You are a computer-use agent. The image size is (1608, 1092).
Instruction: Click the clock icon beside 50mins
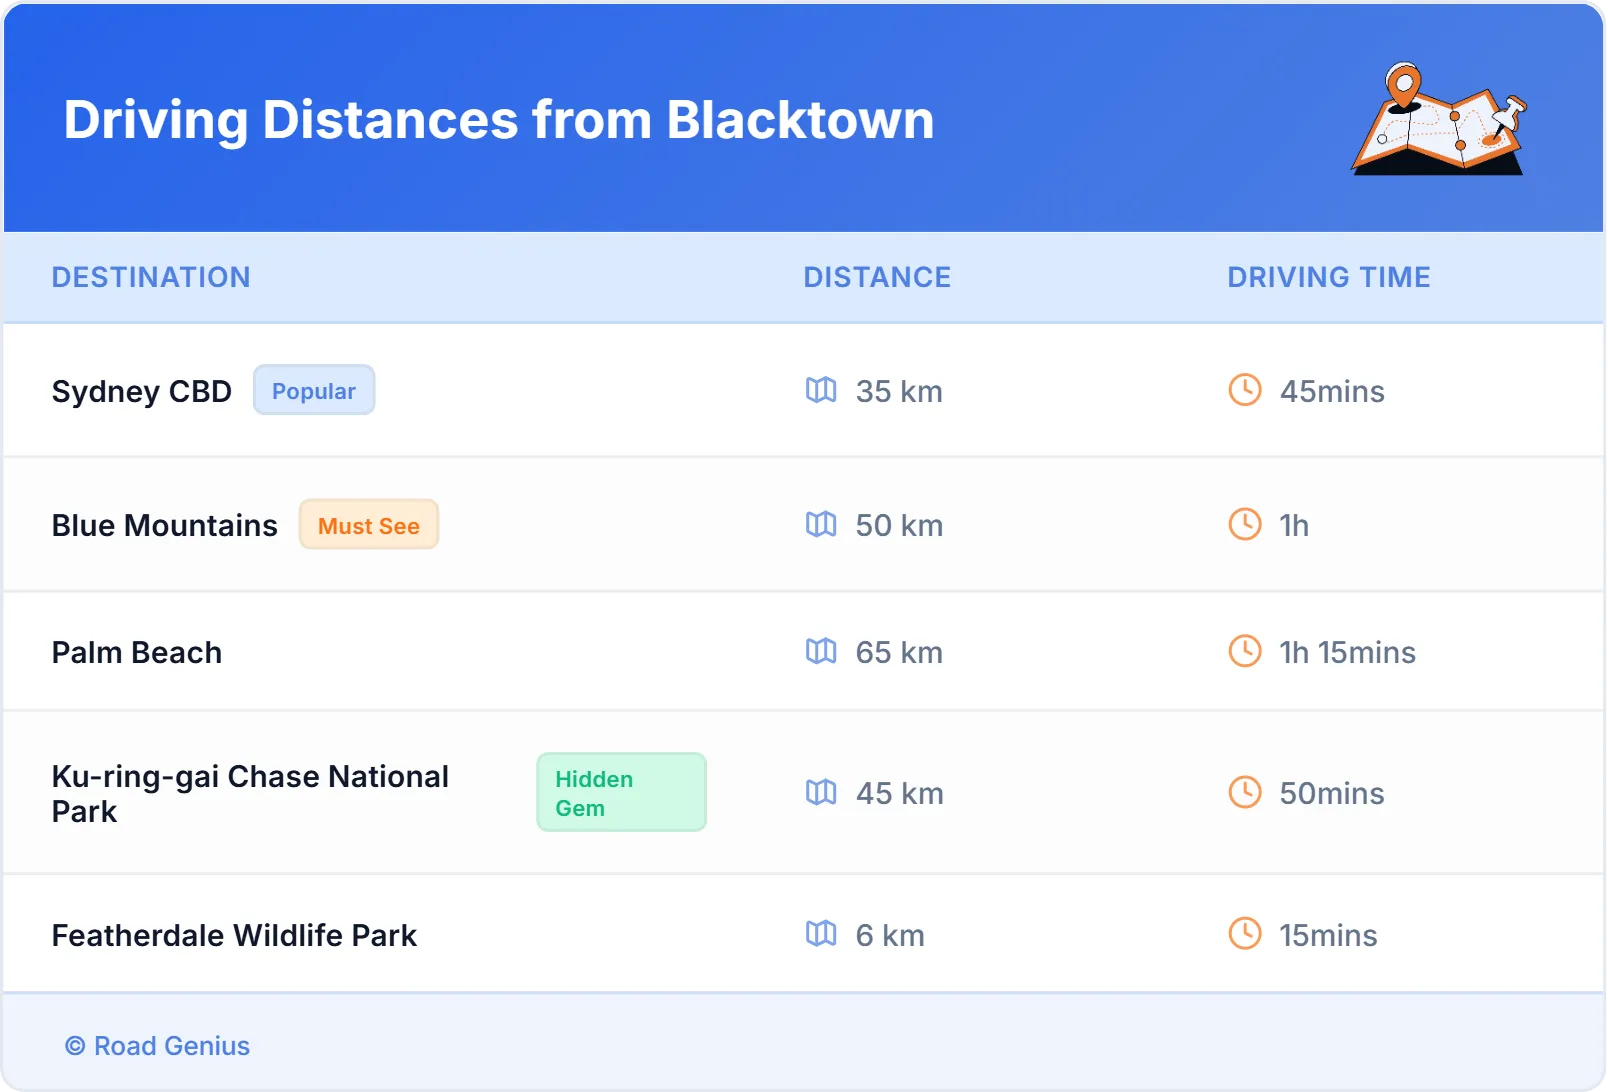pos(1245,792)
